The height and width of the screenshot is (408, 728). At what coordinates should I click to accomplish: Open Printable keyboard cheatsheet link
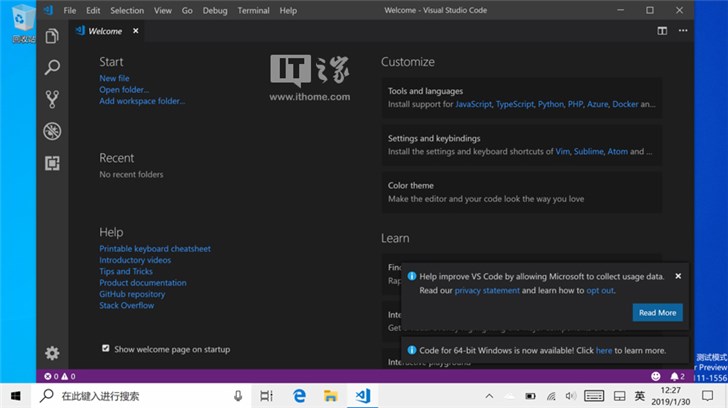pos(155,248)
